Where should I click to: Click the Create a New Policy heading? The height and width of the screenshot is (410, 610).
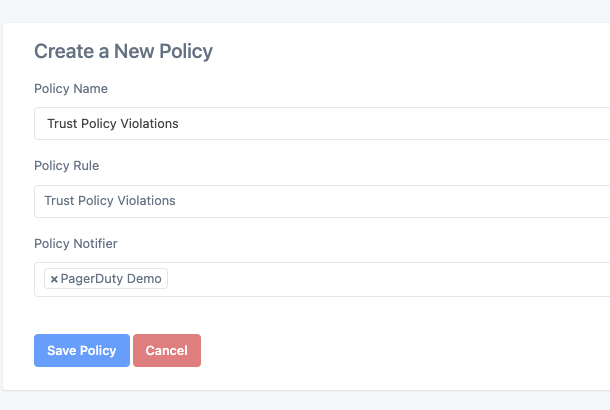123,51
